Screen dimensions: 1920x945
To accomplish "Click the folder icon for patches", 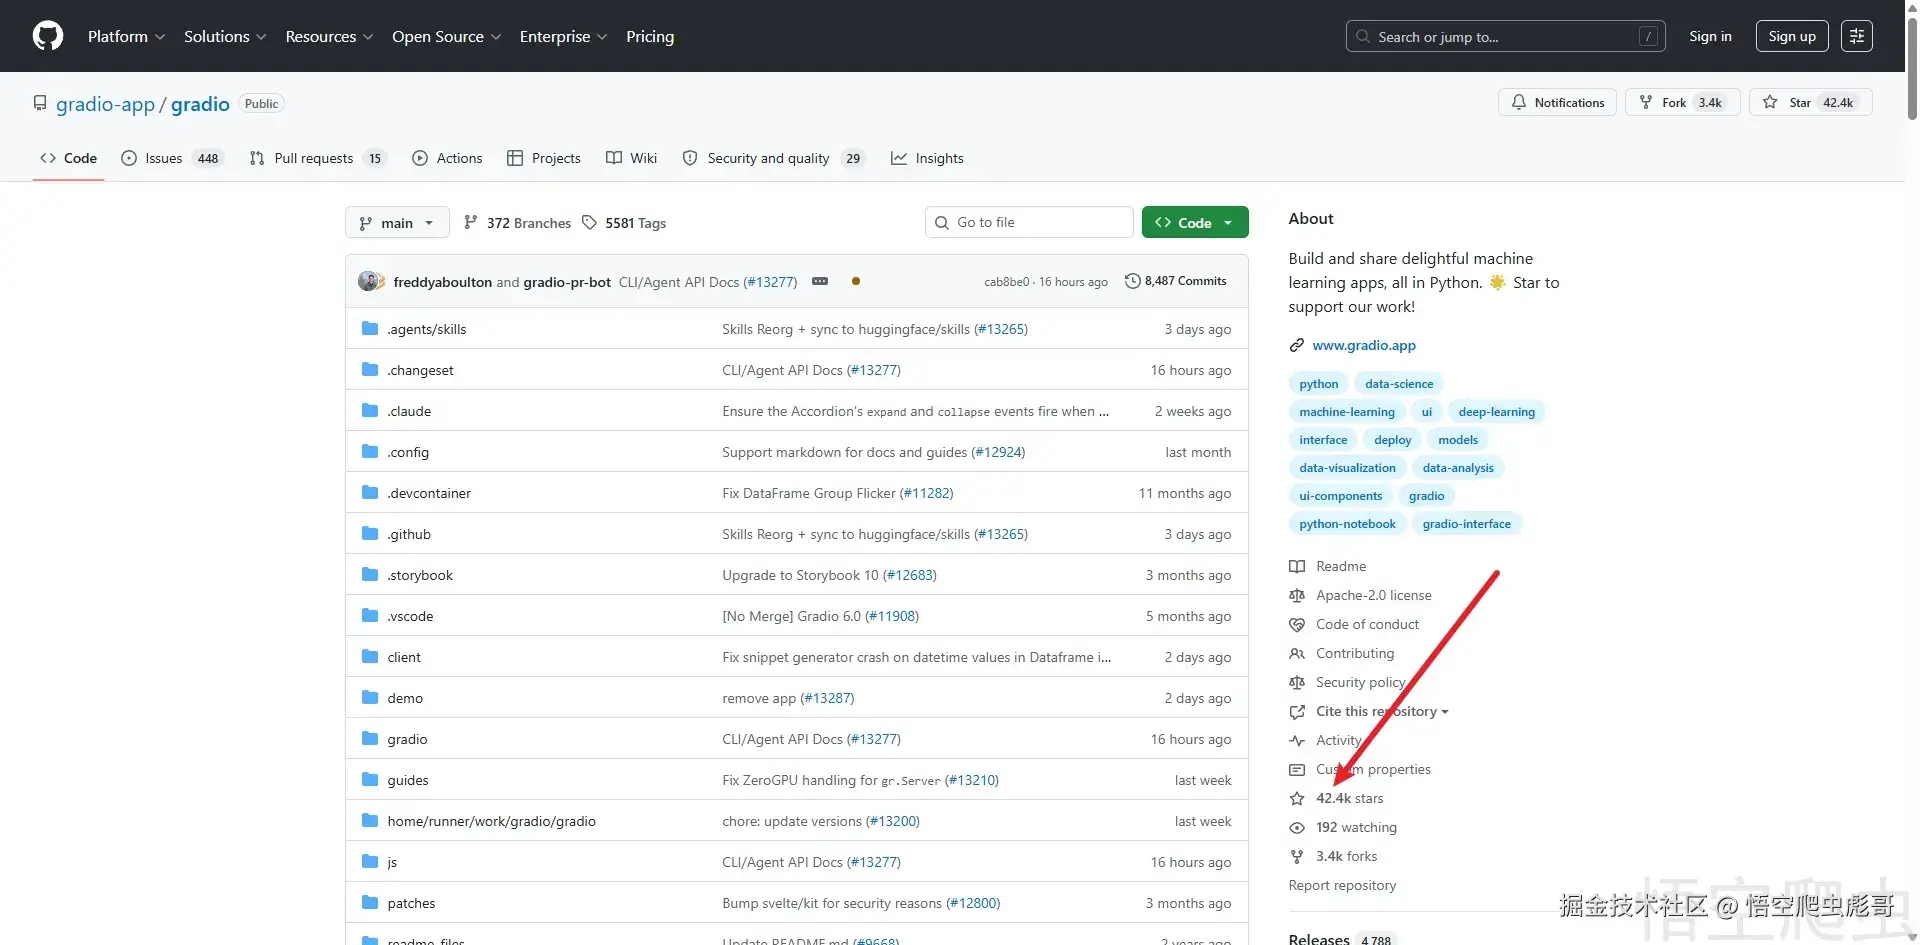I will (370, 902).
